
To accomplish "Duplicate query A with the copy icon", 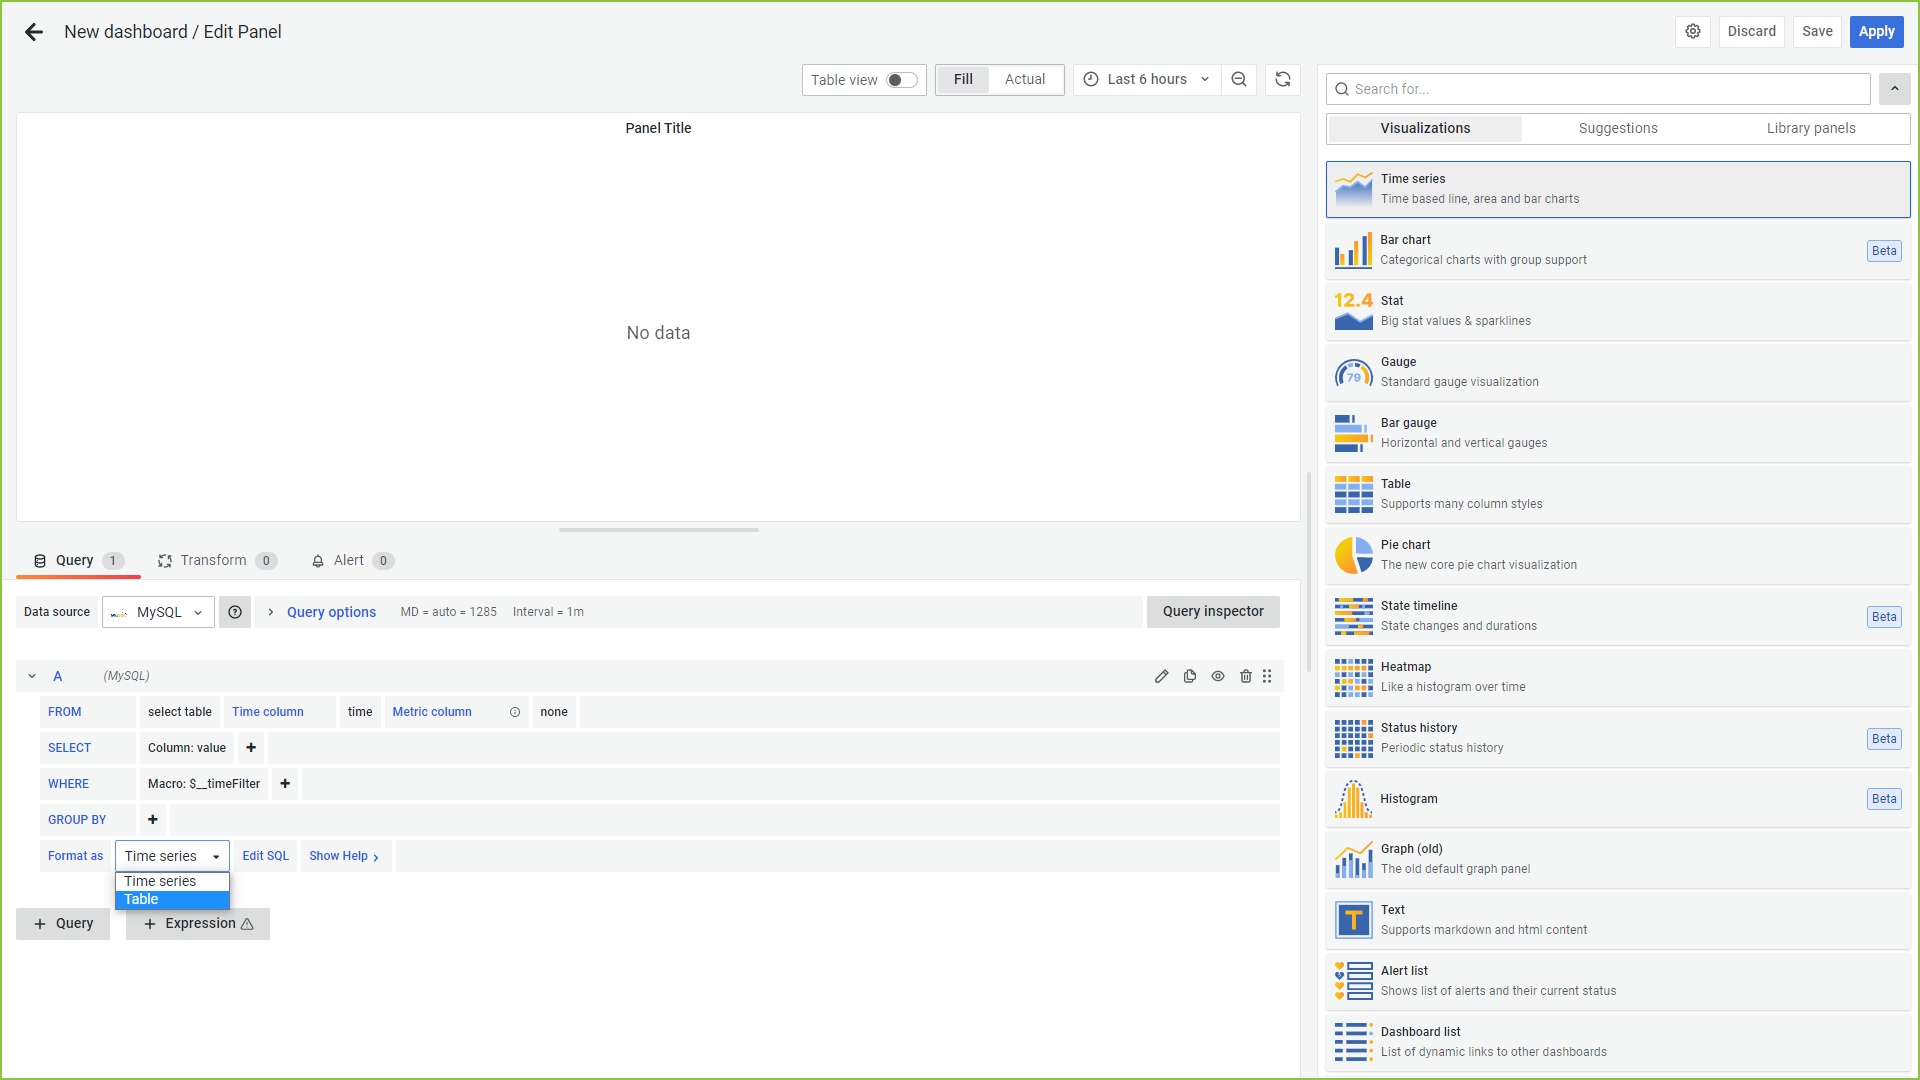I will (1190, 677).
